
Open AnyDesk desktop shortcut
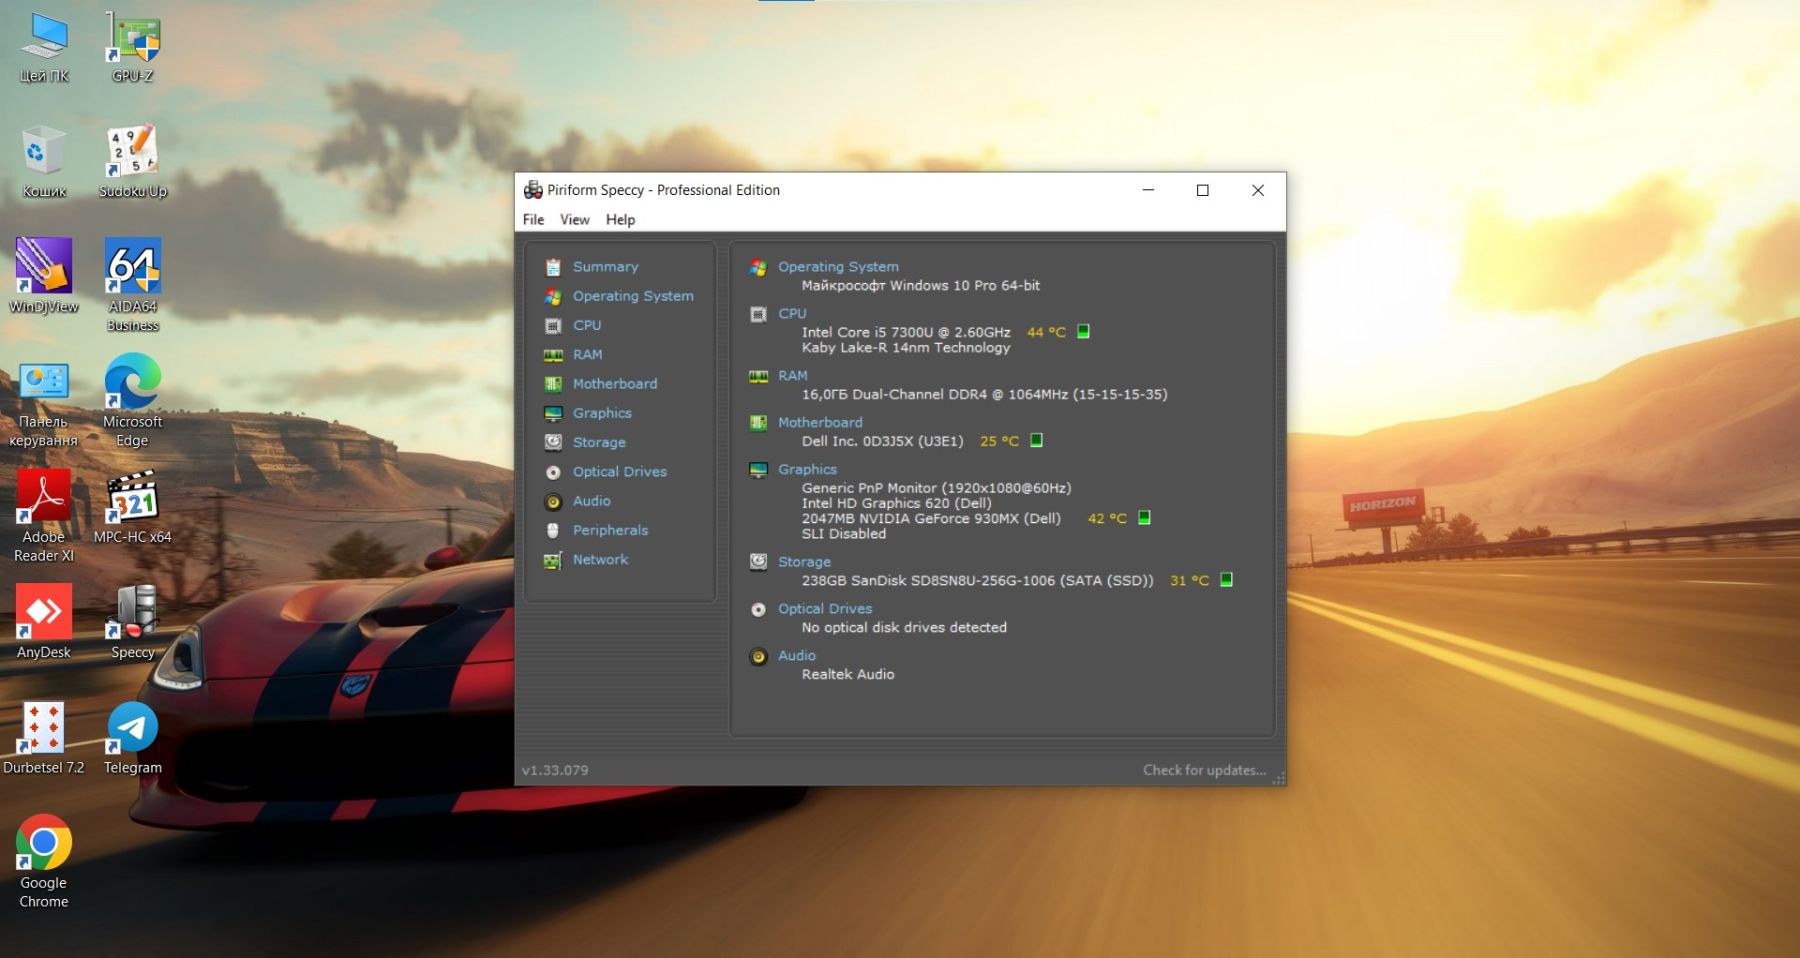coord(44,622)
